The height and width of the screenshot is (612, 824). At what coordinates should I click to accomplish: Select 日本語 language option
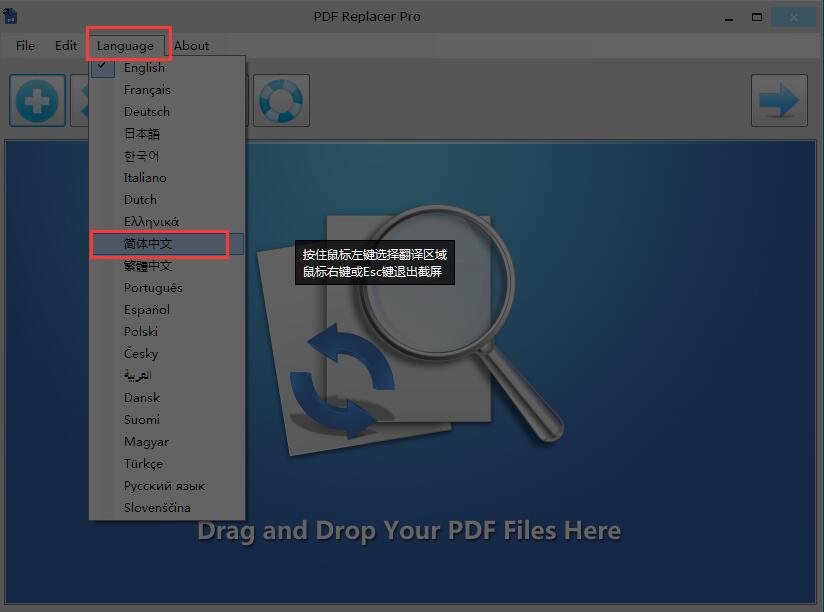(167, 134)
